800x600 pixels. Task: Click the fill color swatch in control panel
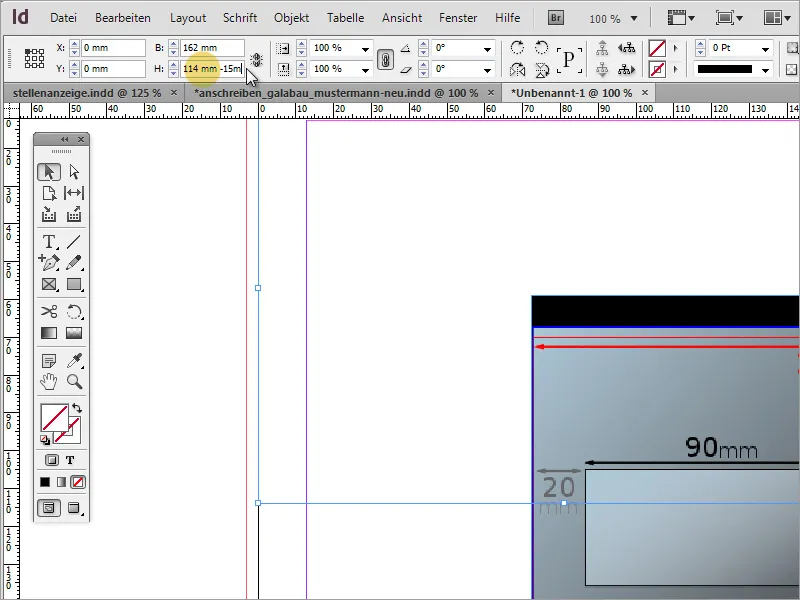(x=657, y=48)
